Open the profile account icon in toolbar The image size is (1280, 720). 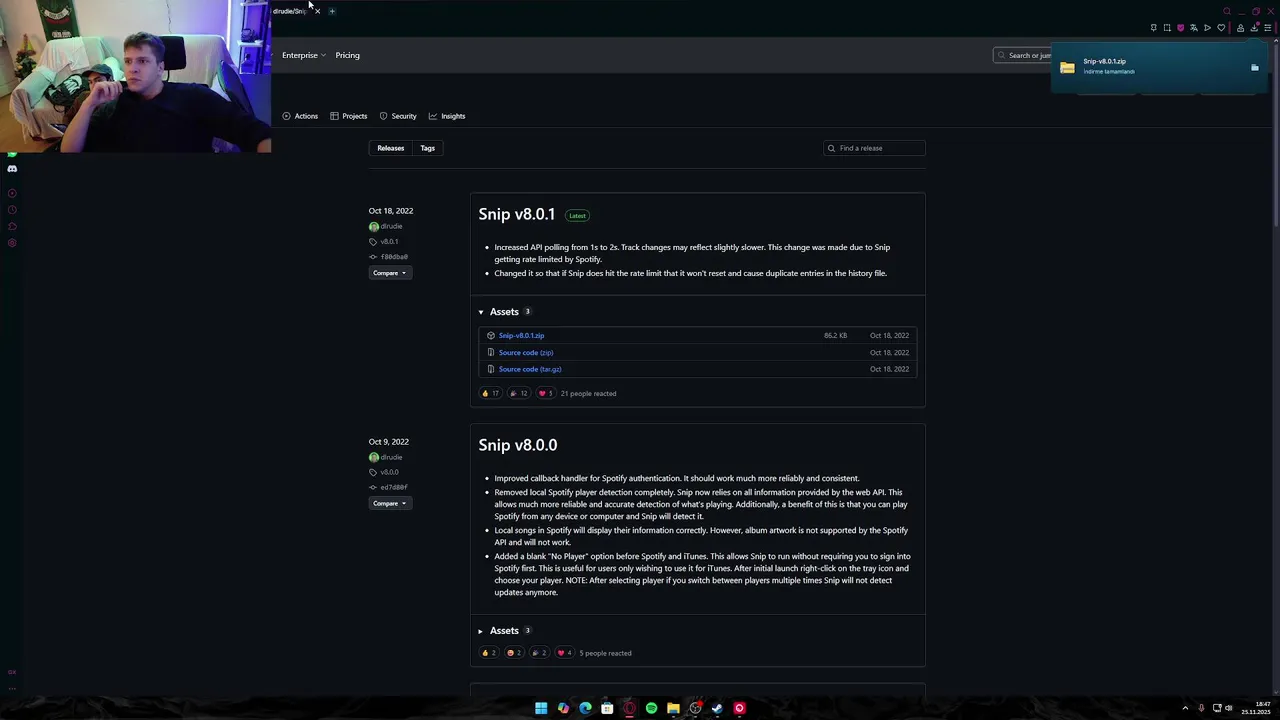pyautogui.click(x=1241, y=28)
